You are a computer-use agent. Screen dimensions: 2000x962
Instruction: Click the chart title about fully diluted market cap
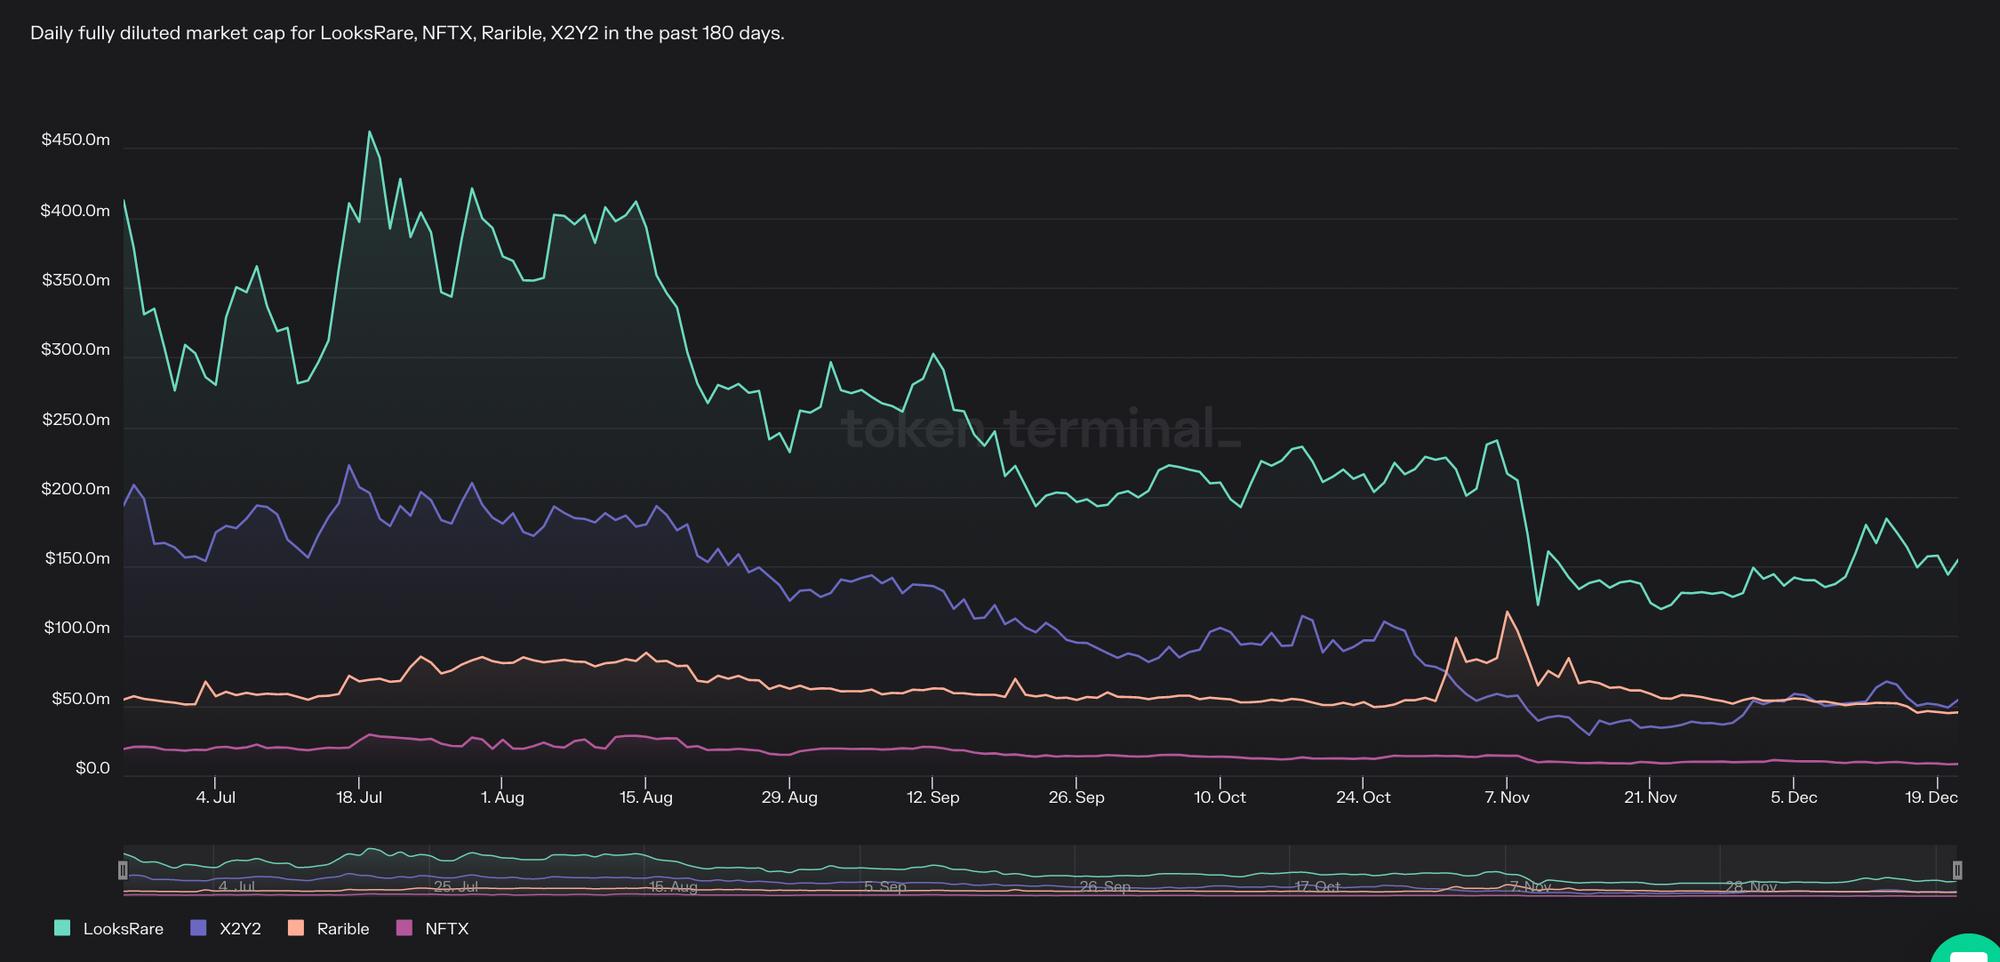pos(407,33)
